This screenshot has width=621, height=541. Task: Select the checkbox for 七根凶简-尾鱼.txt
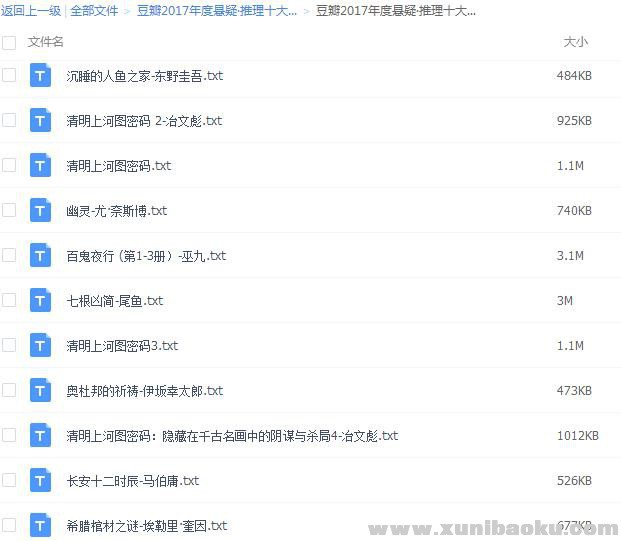pyautogui.click(x=9, y=300)
